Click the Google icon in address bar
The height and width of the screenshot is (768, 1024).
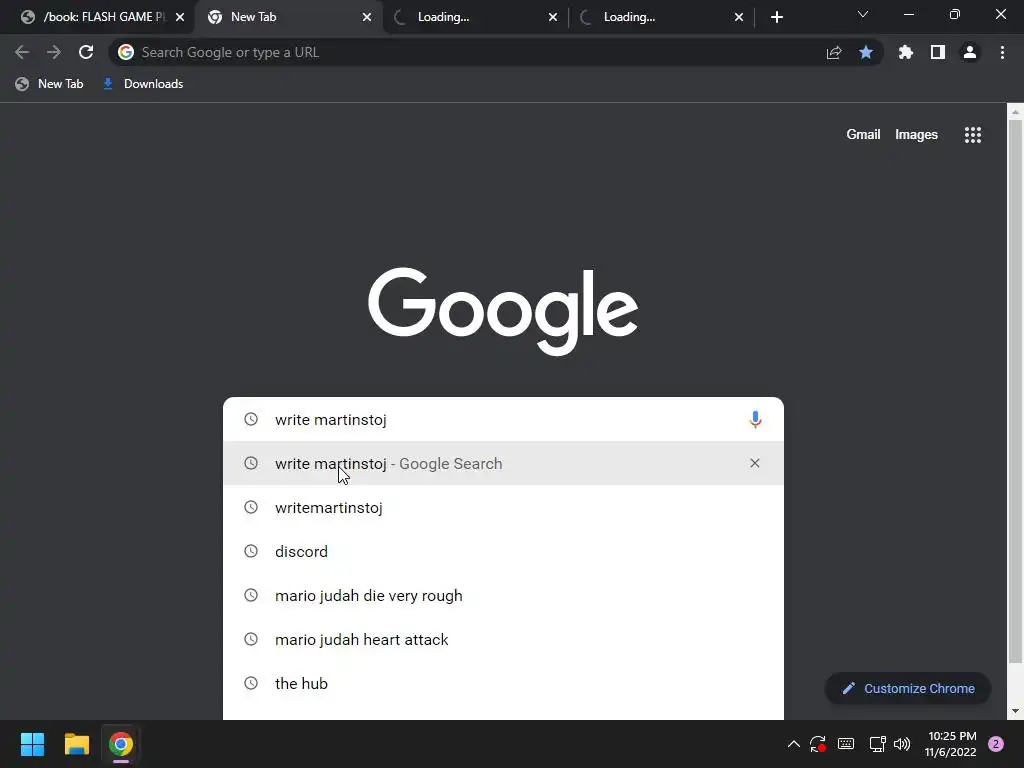126,52
